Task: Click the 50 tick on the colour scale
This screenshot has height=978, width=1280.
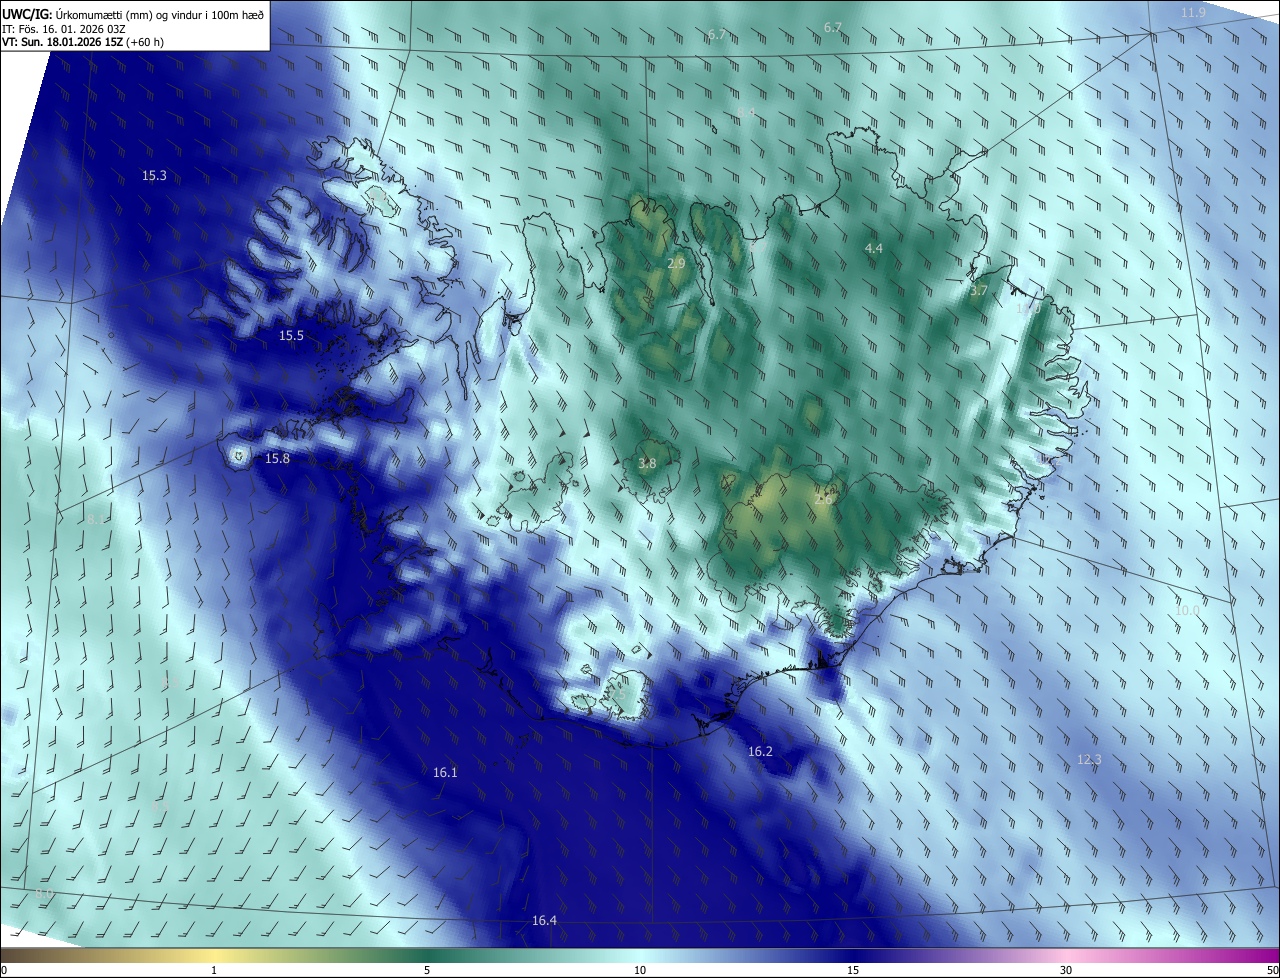Action: (1272, 971)
